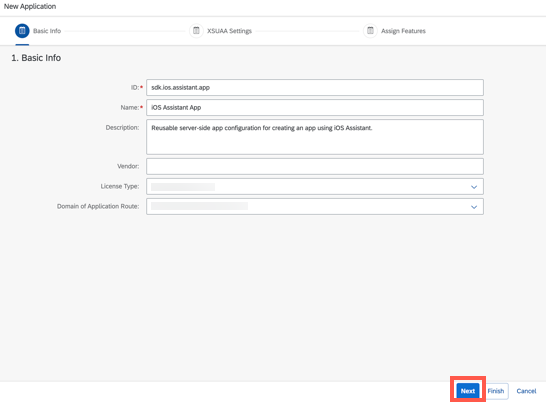
Task: Click the 'Description:' label
Action: 122,127
